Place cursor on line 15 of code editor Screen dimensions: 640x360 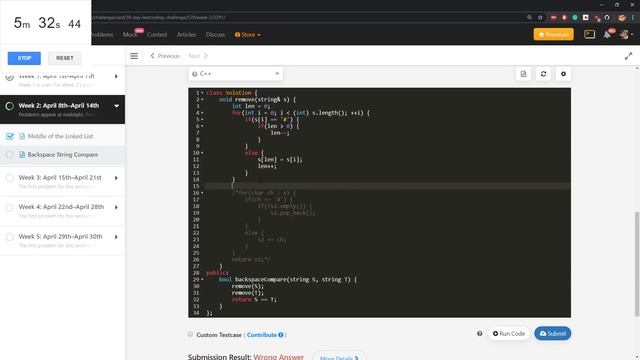coord(387,186)
